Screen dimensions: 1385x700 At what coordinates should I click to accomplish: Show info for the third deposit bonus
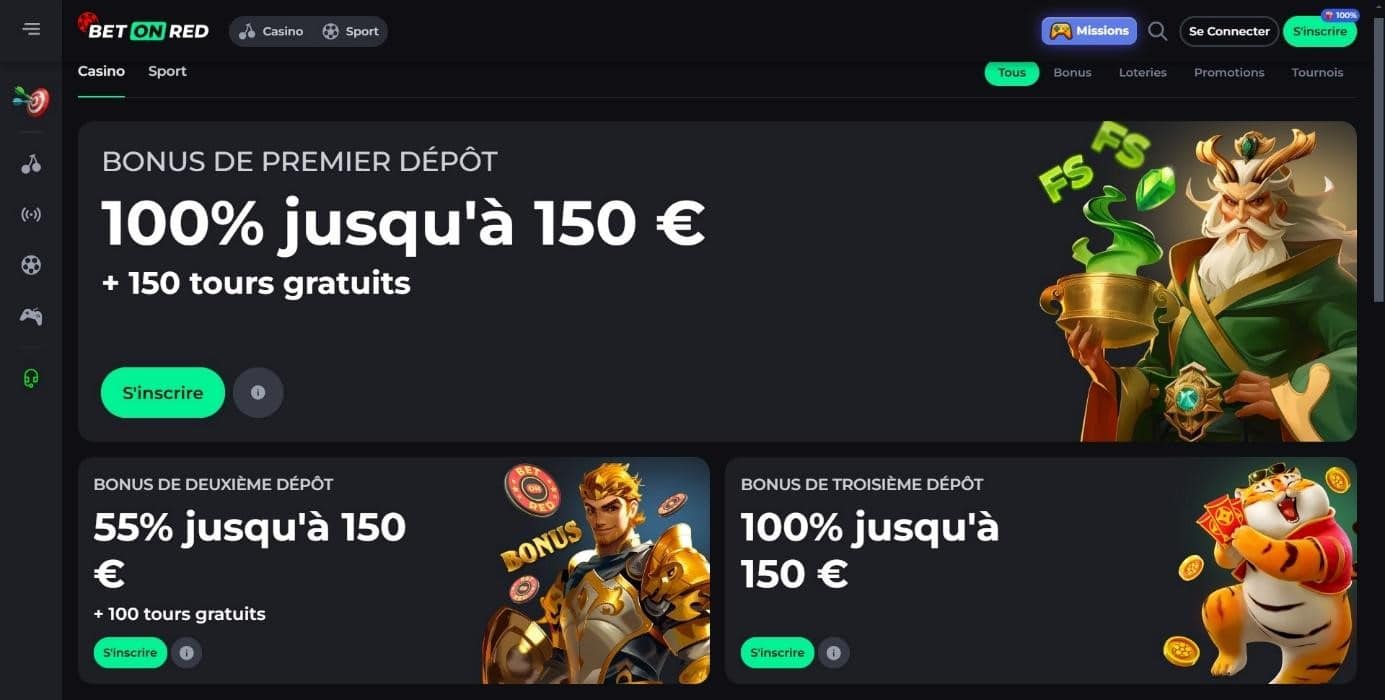[833, 653]
